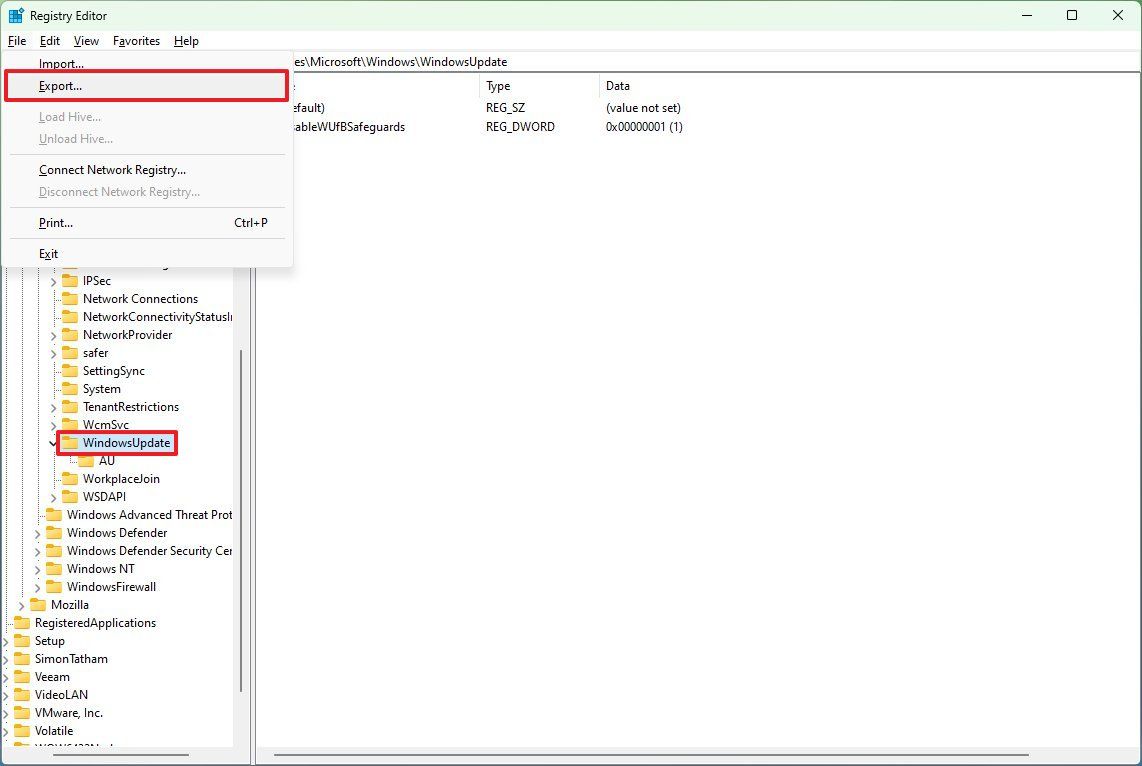Open the Edit menu
1142x766 pixels.
pyautogui.click(x=49, y=41)
